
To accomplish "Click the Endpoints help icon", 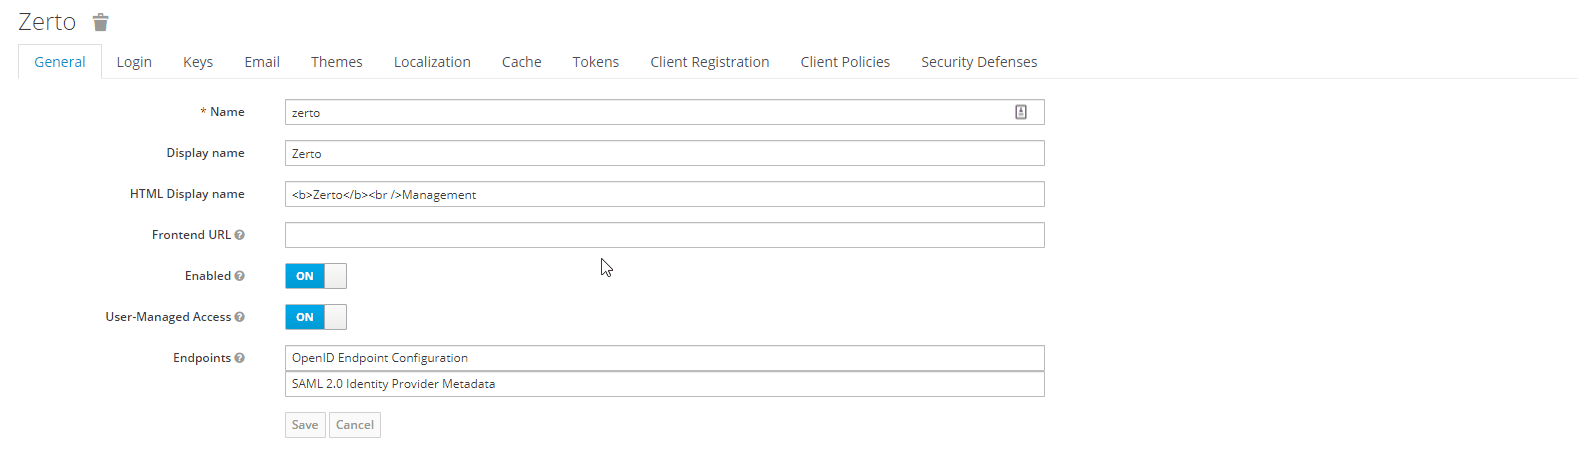I will 239,358.
